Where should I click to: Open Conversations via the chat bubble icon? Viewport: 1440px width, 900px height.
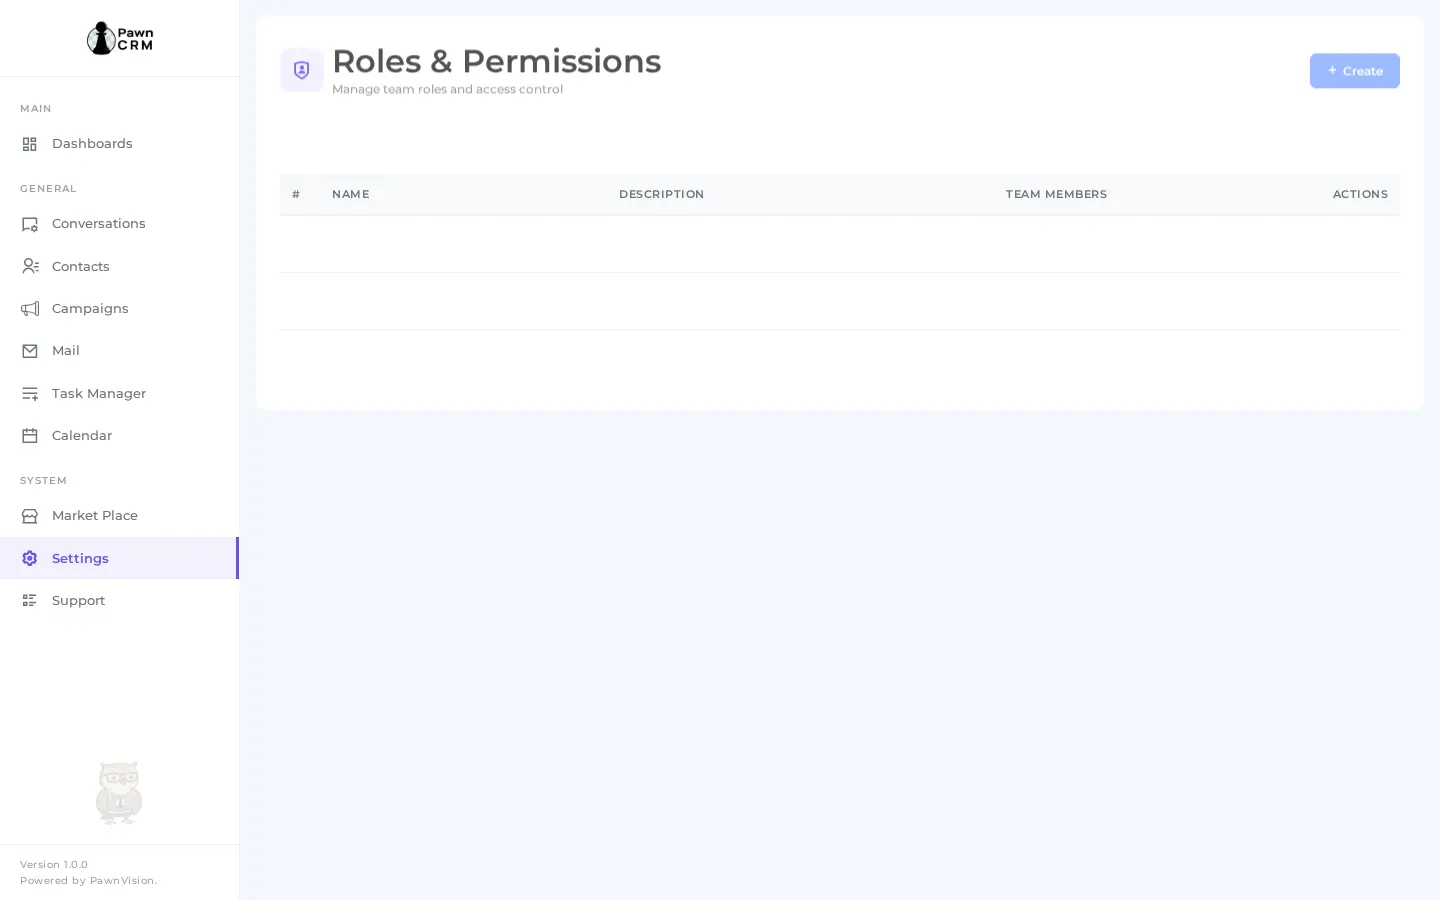point(30,224)
